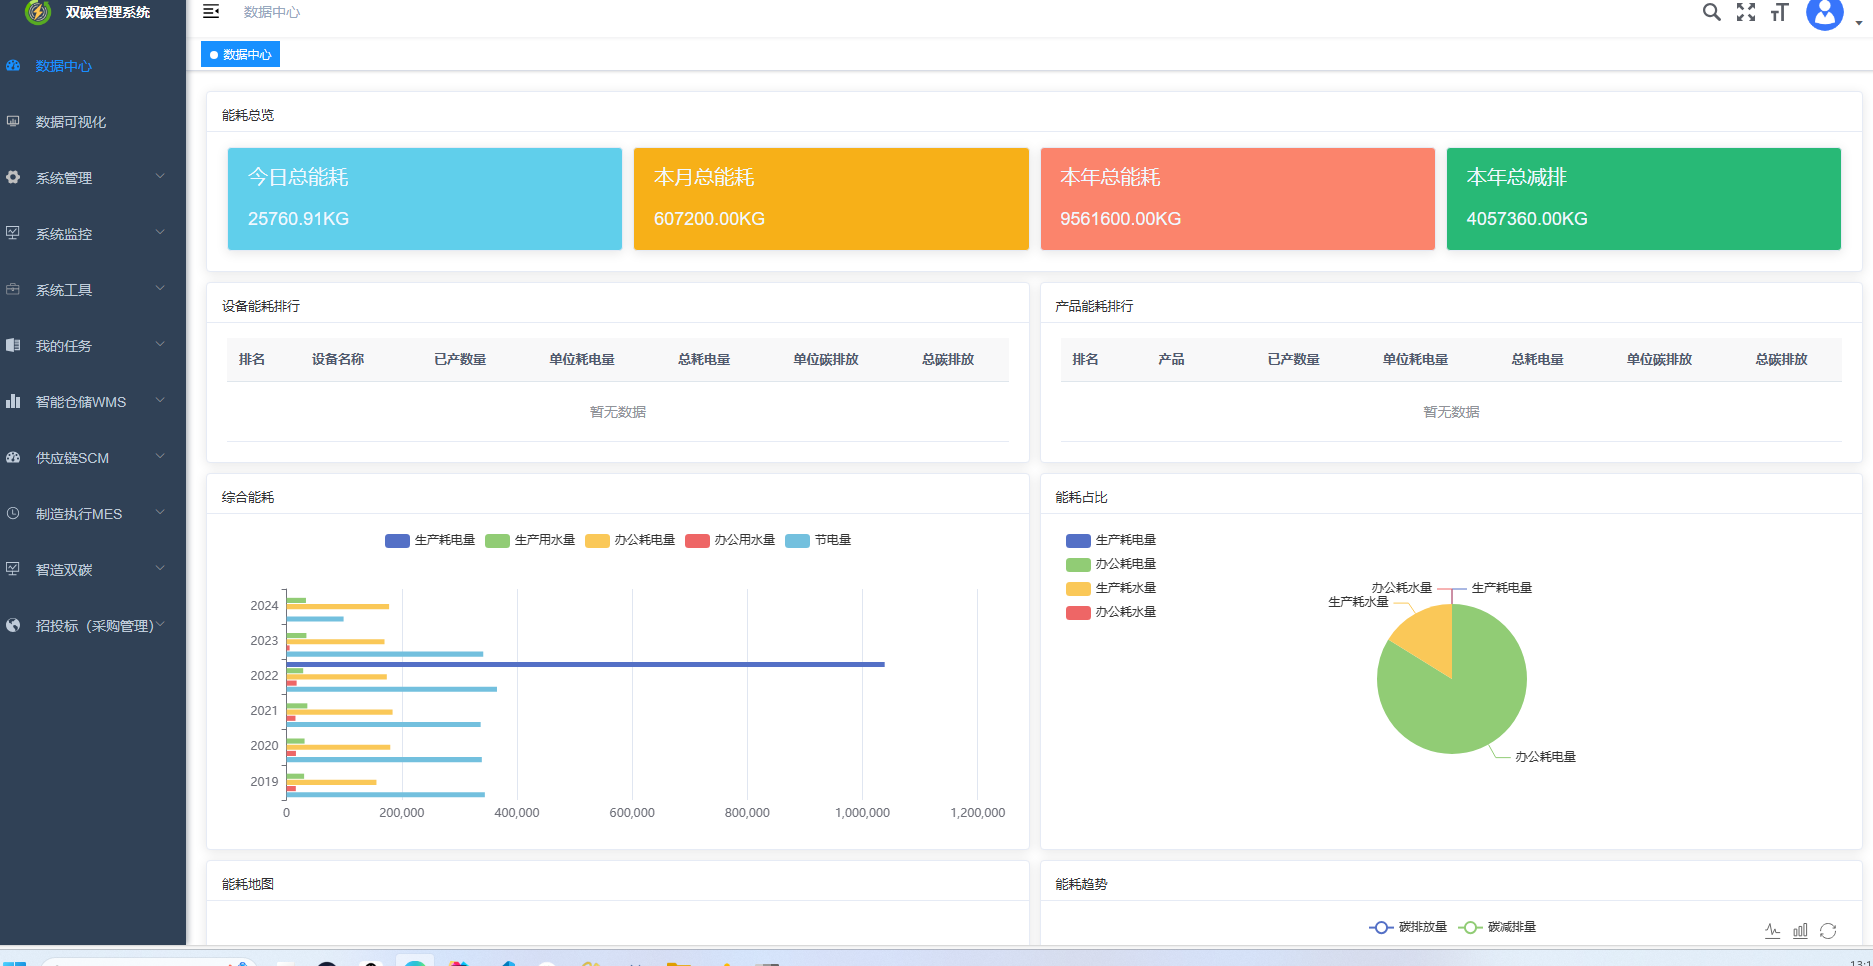Click the 本年总减排 card
1873x966 pixels.
1644,199
